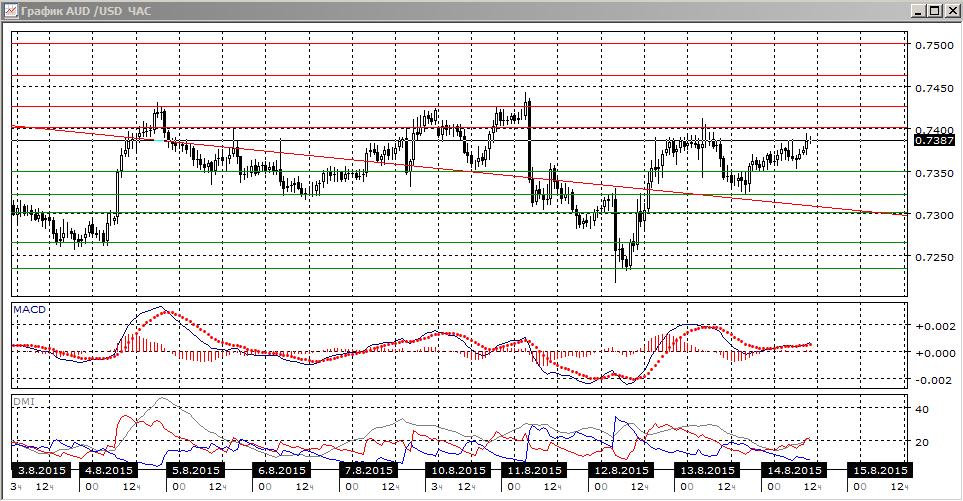963x501 pixels.
Task: Minimize the AUD/USD chart window
Action: click(918, 11)
